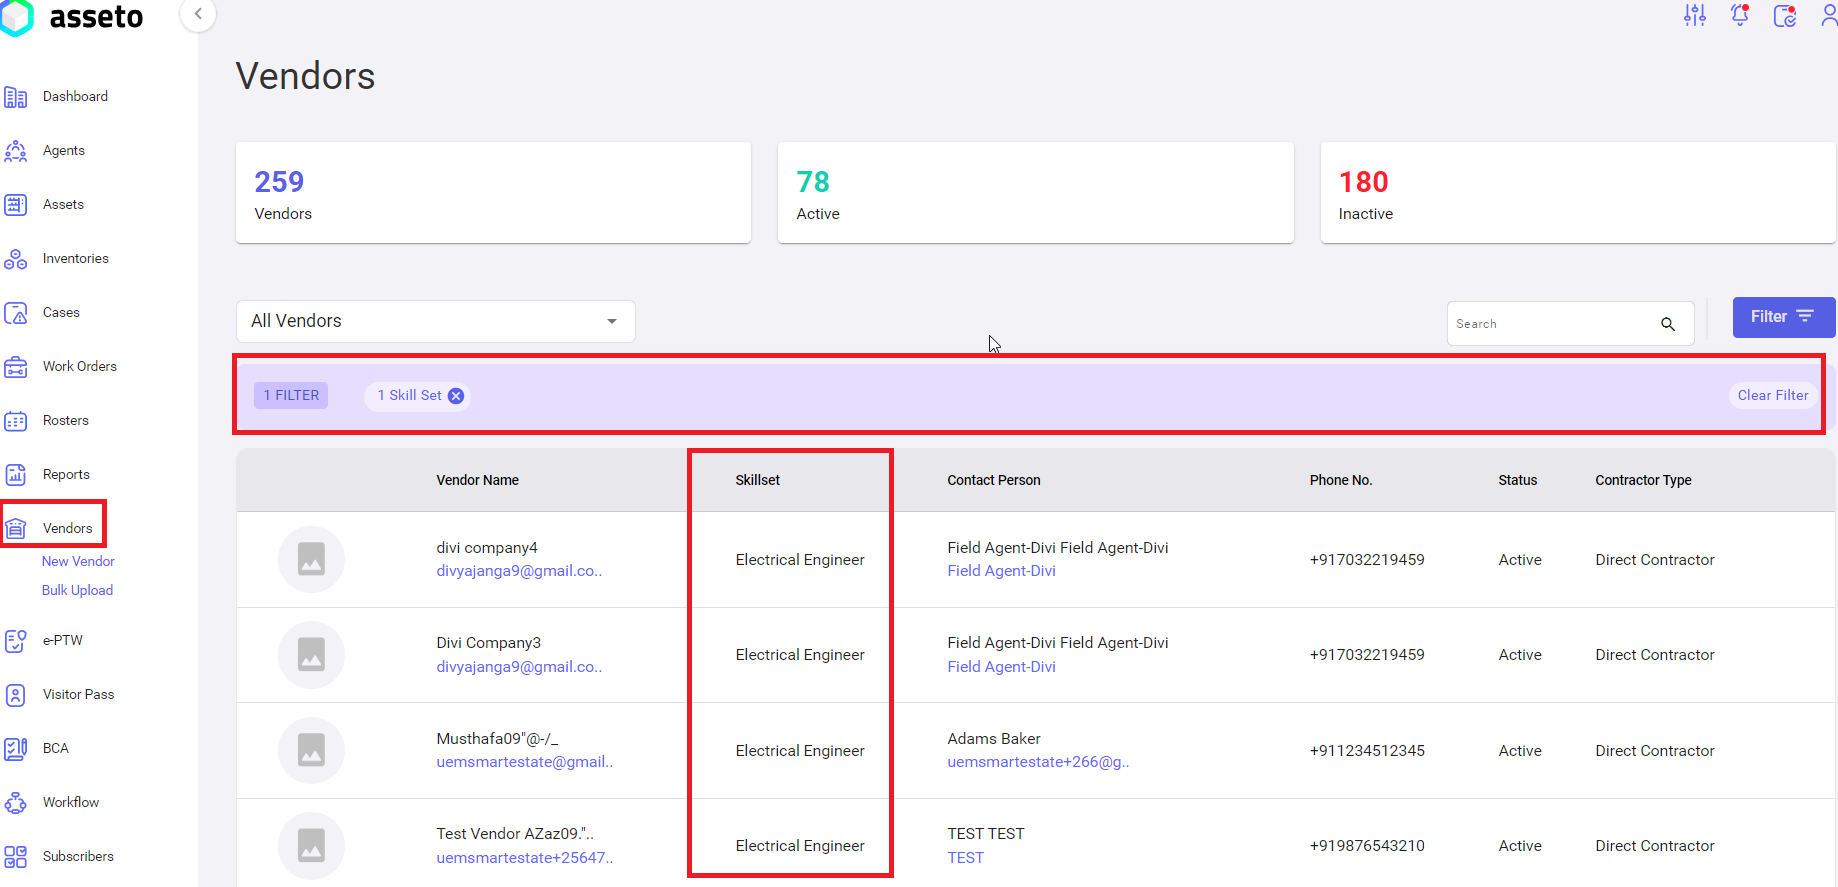Select the Work Orders menu item
This screenshot has width=1838, height=887.
pyautogui.click(x=80, y=367)
